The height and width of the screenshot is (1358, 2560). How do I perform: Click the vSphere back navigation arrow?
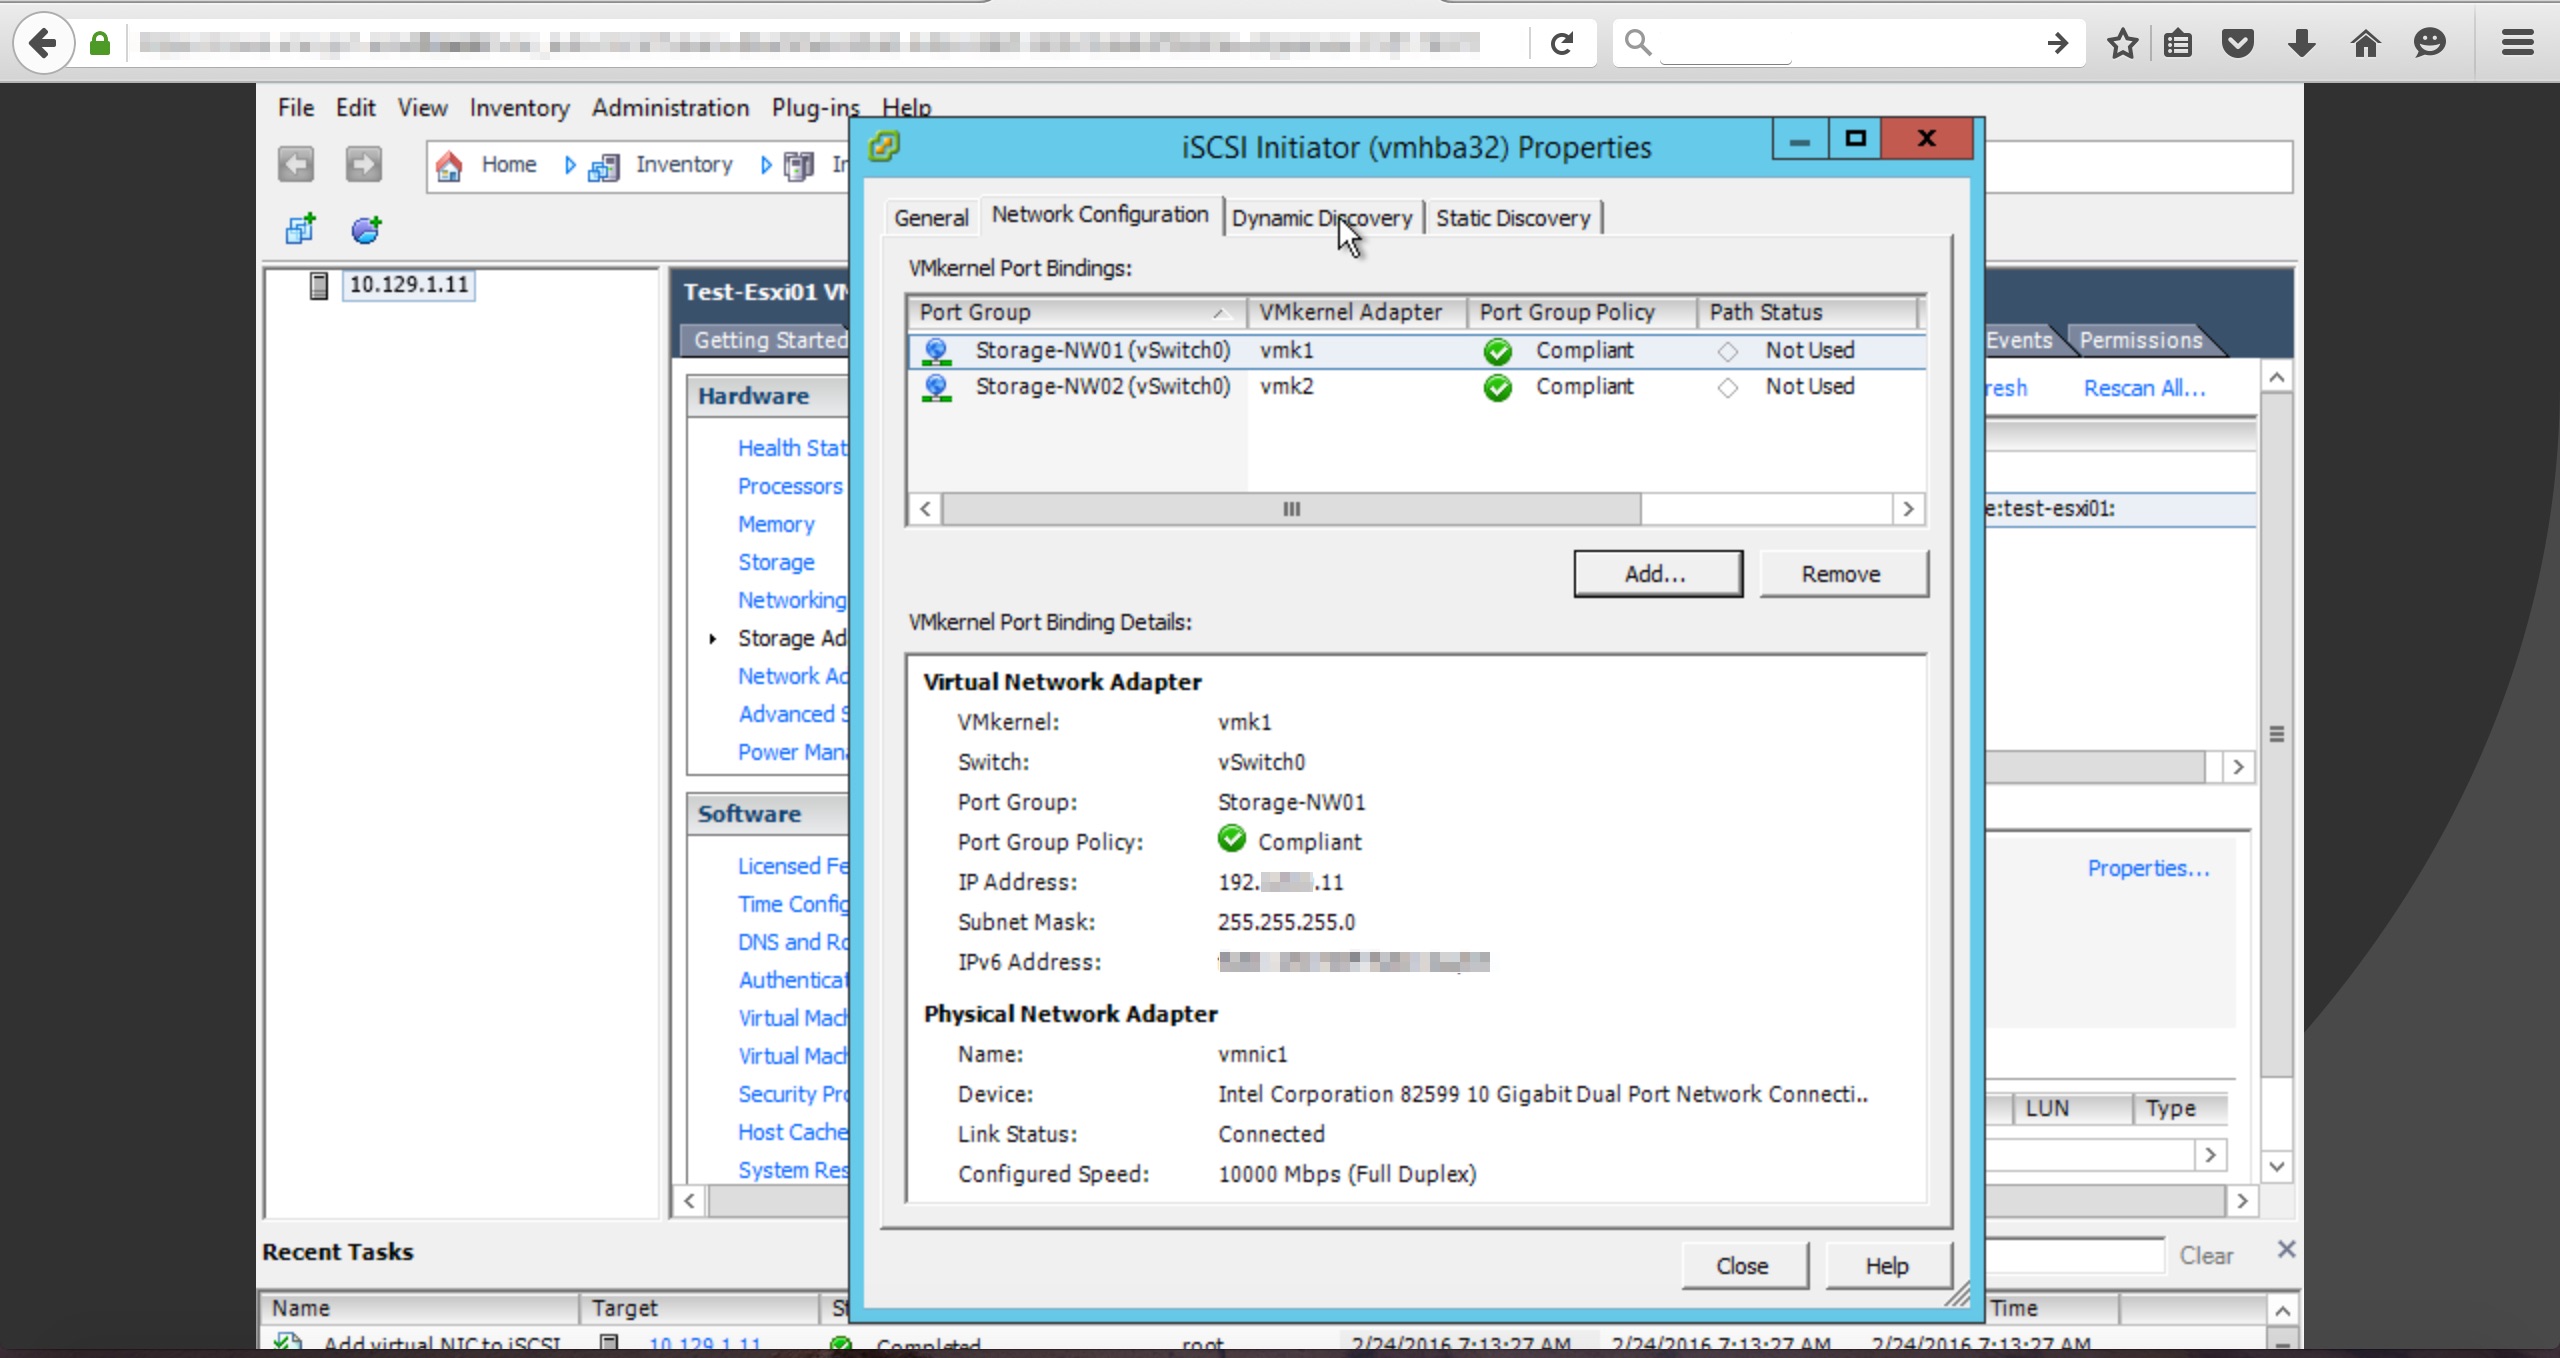[x=296, y=165]
